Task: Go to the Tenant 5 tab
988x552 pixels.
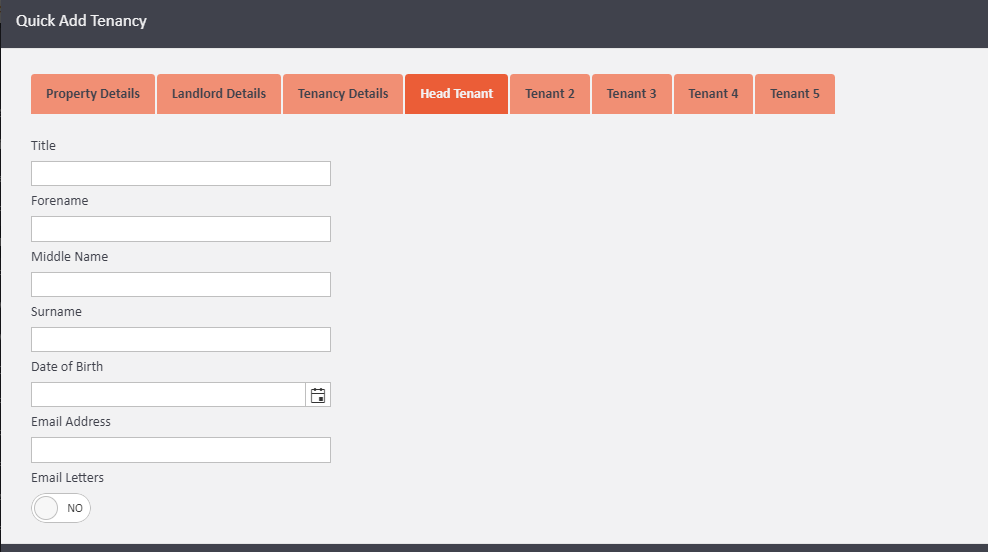Action: (x=795, y=94)
